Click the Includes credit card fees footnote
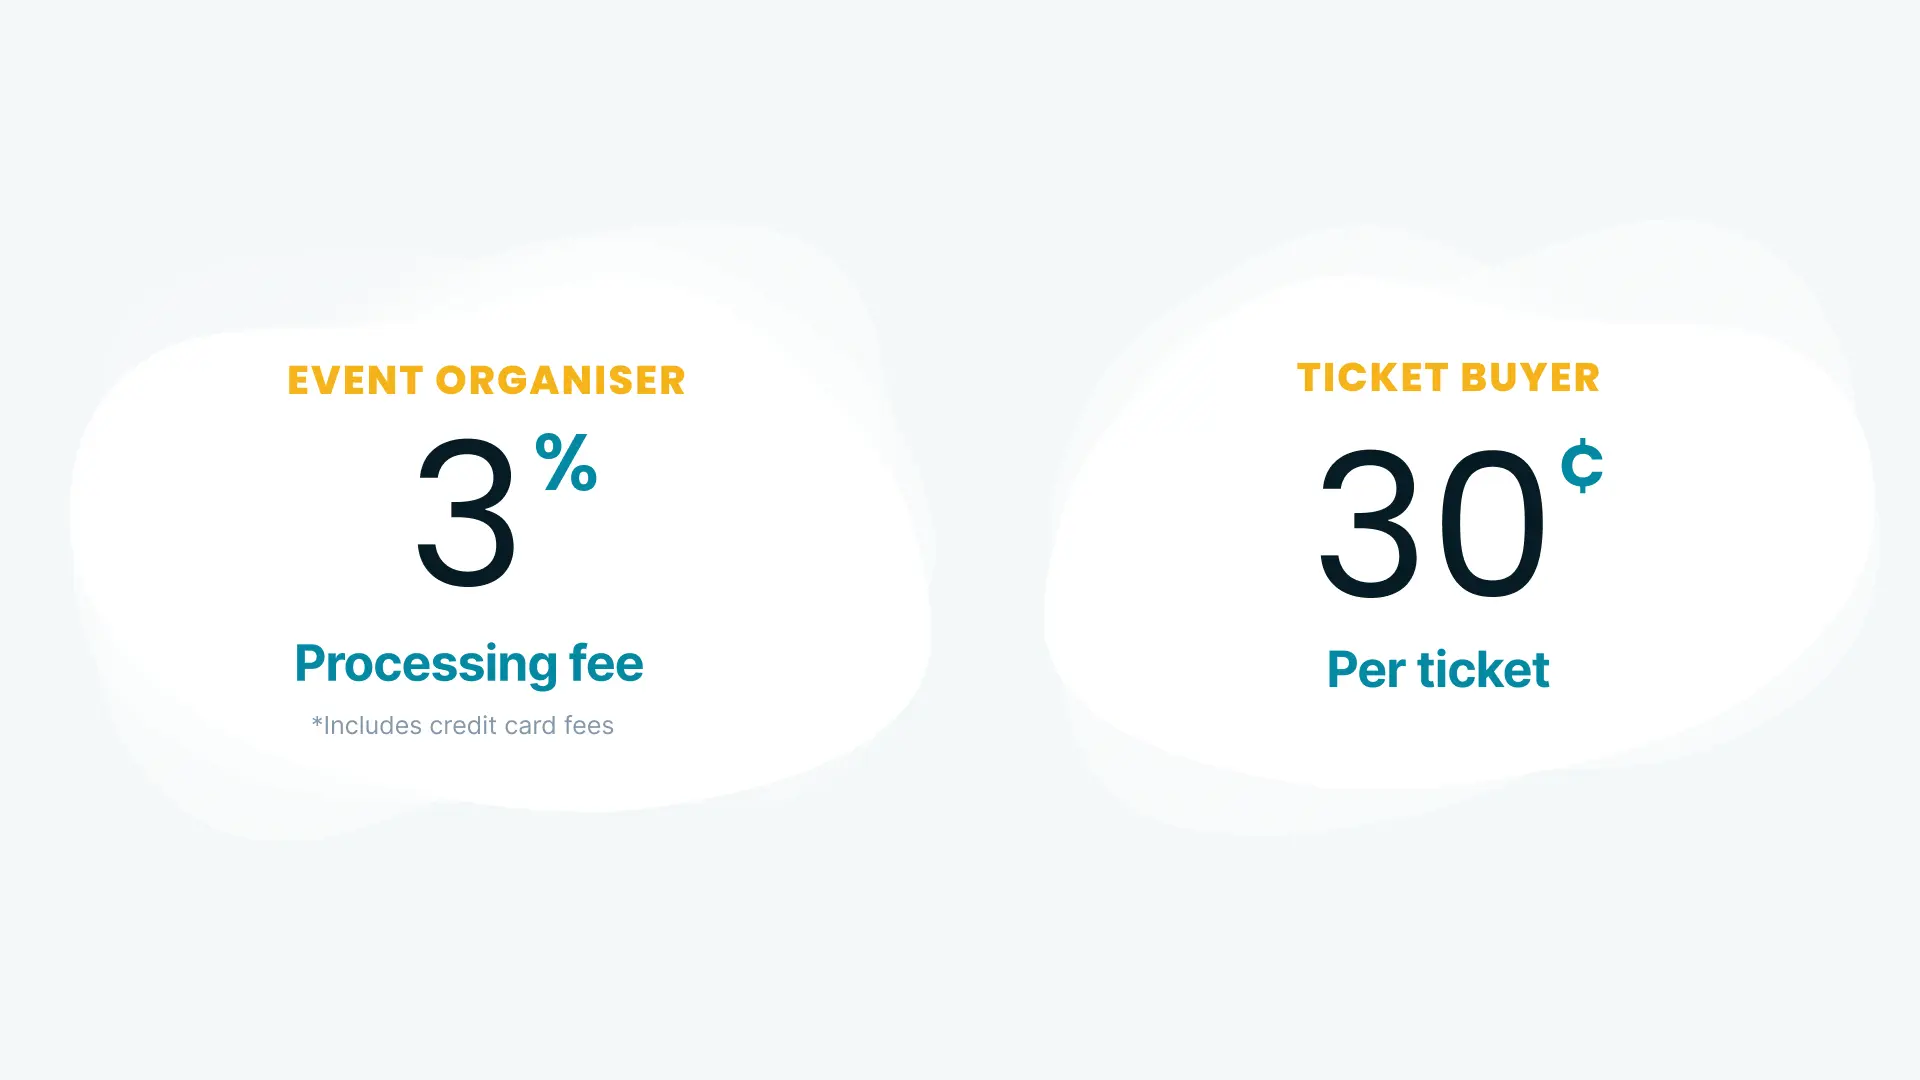The image size is (1920, 1080). click(x=463, y=725)
